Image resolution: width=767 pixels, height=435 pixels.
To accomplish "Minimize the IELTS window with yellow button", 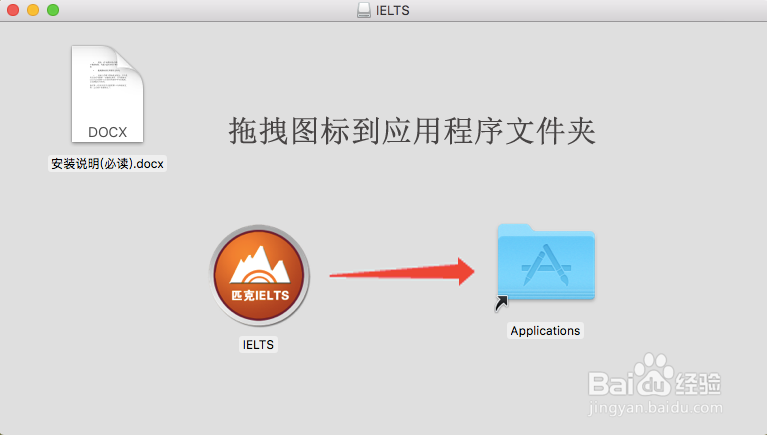I will pos(33,10).
